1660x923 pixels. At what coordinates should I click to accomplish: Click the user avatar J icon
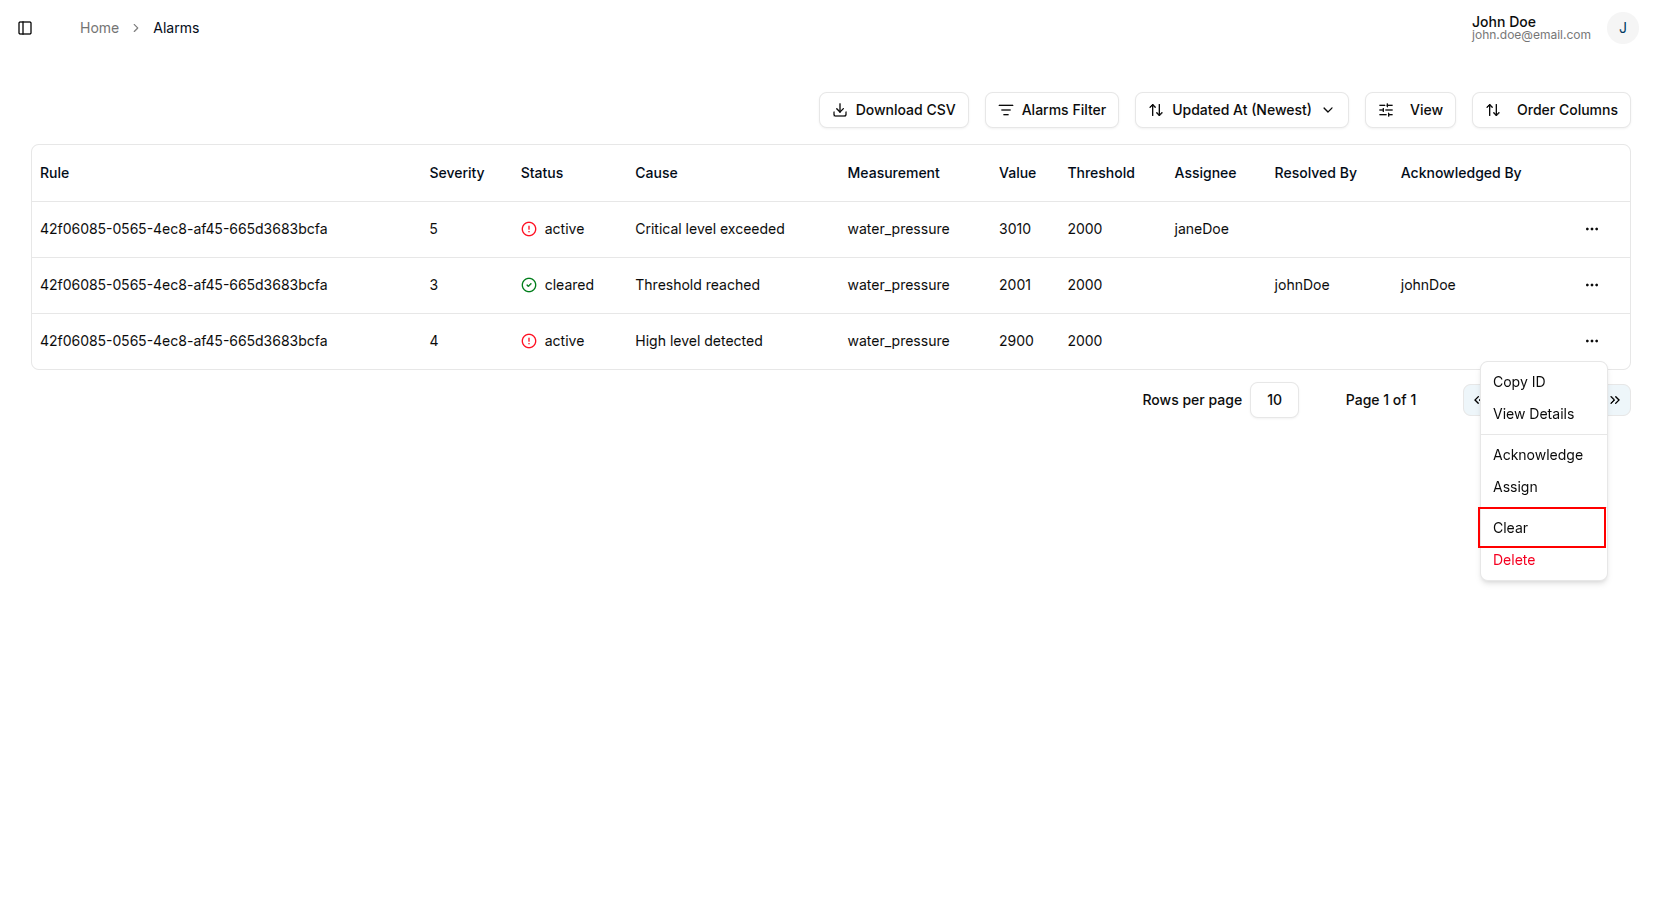pos(1622,28)
